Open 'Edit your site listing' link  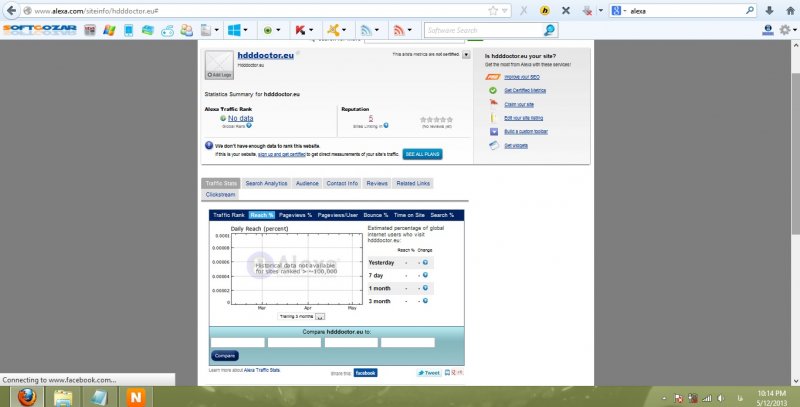pyautogui.click(x=523, y=118)
